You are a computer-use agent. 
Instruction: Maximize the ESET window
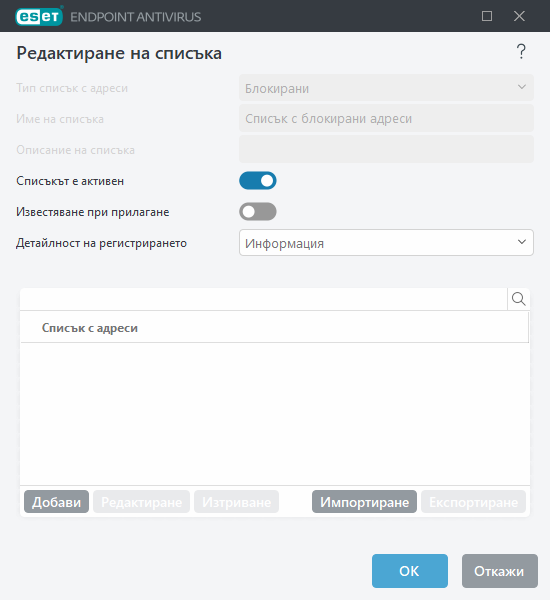pyautogui.click(x=487, y=16)
